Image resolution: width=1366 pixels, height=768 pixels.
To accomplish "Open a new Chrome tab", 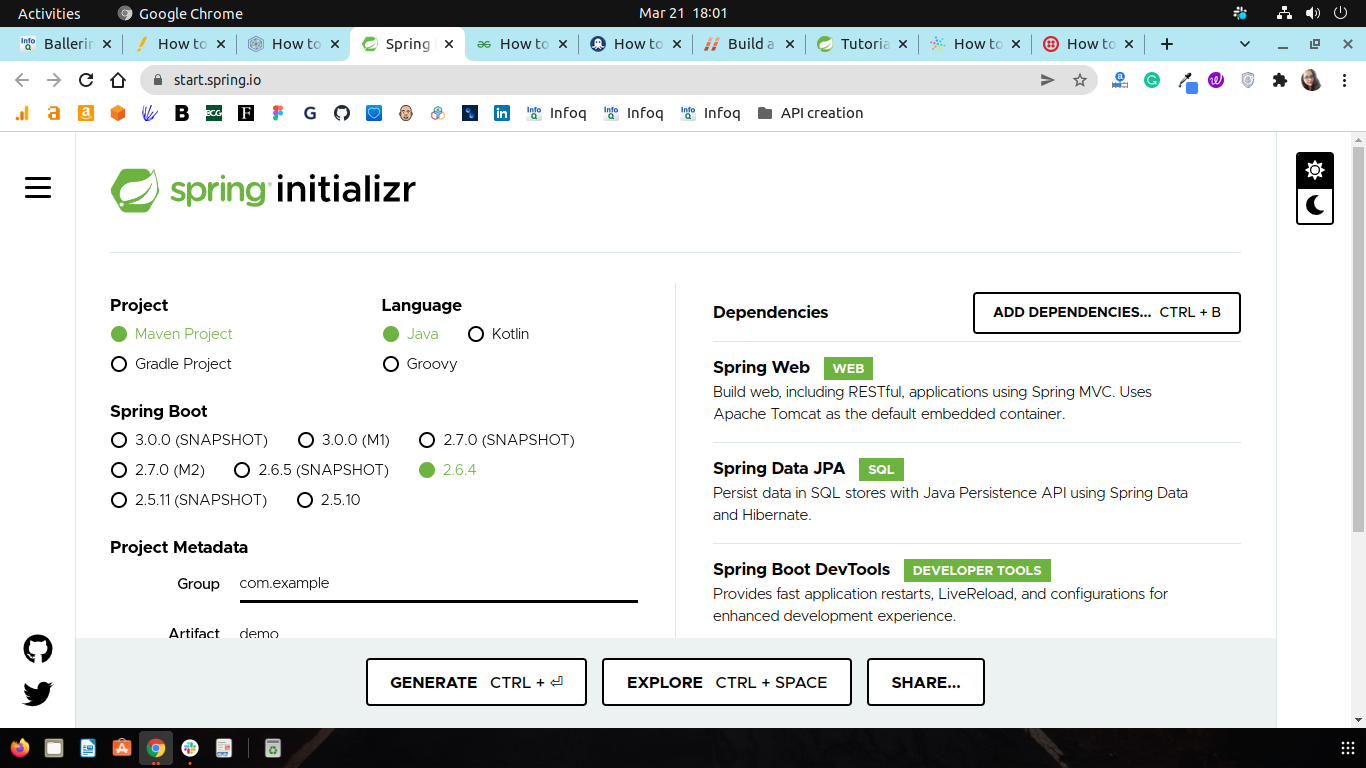I will click(1166, 44).
